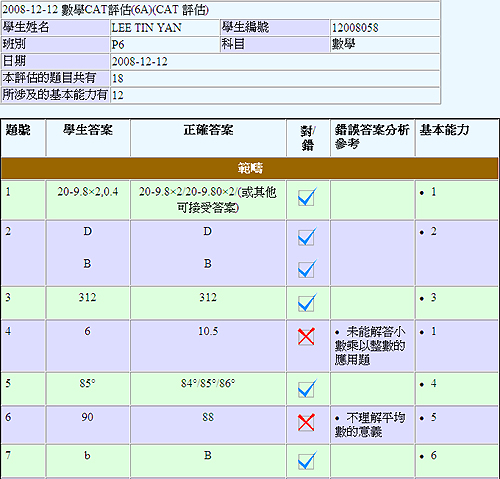Click the error analysis text for question 6
Screen dimensions: 500x479
click(x=370, y=425)
